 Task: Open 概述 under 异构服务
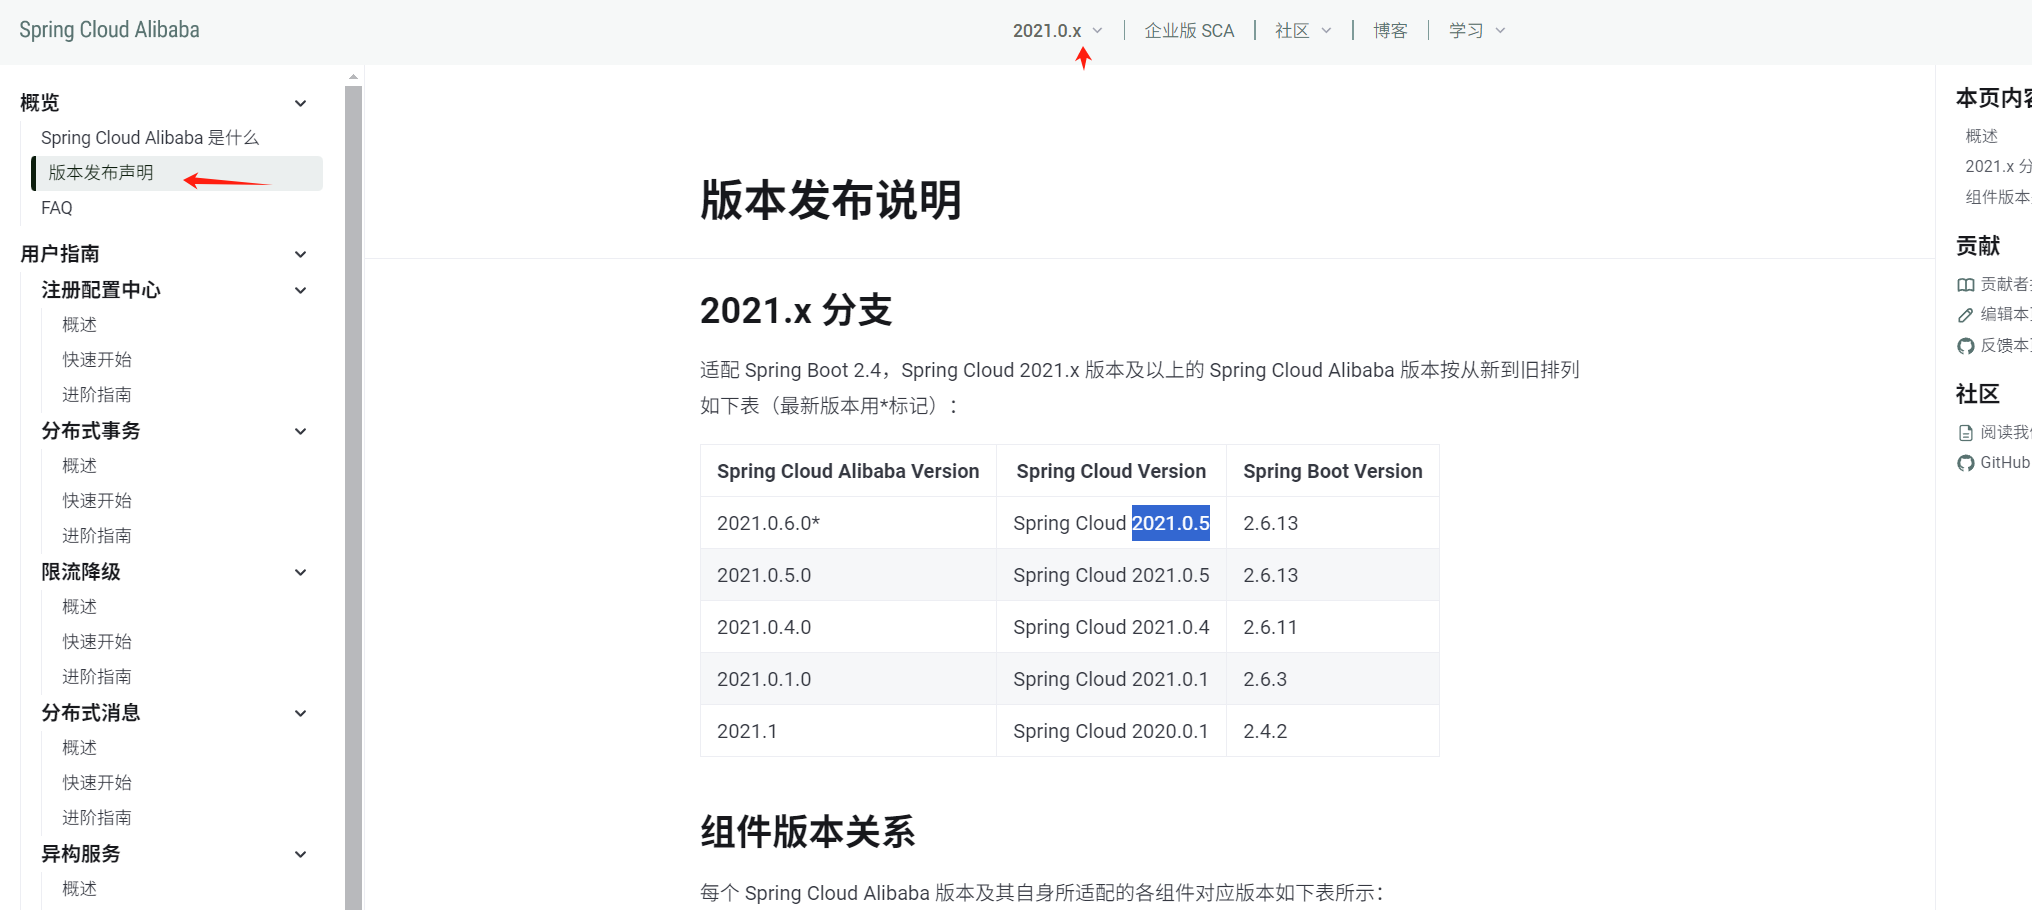80,889
